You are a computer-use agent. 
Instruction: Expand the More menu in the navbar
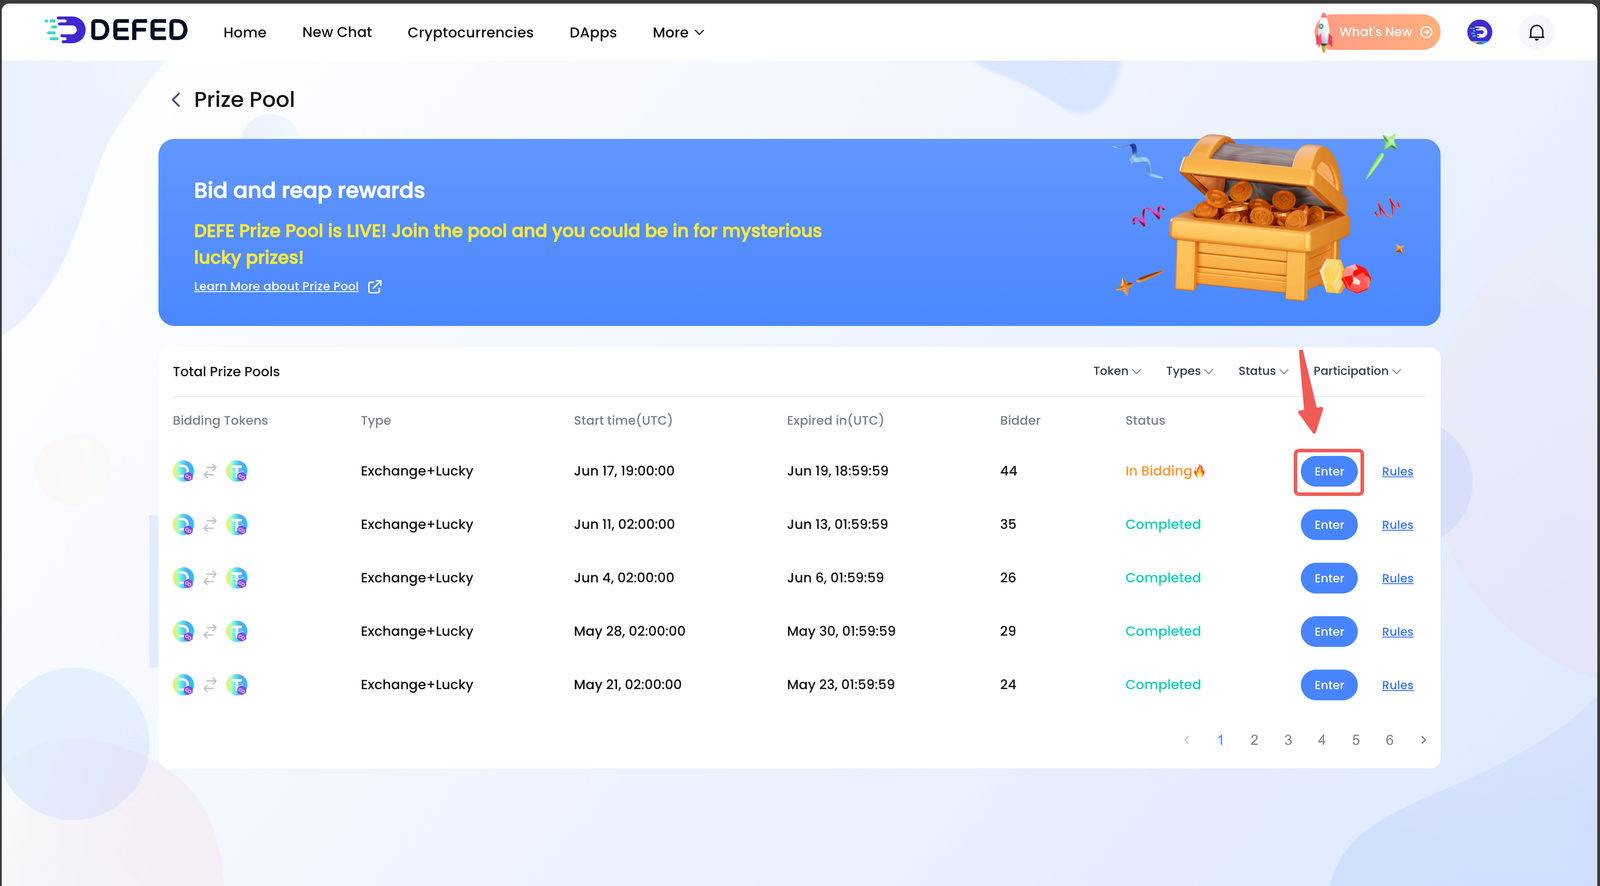pyautogui.click(x=679, y=32)
